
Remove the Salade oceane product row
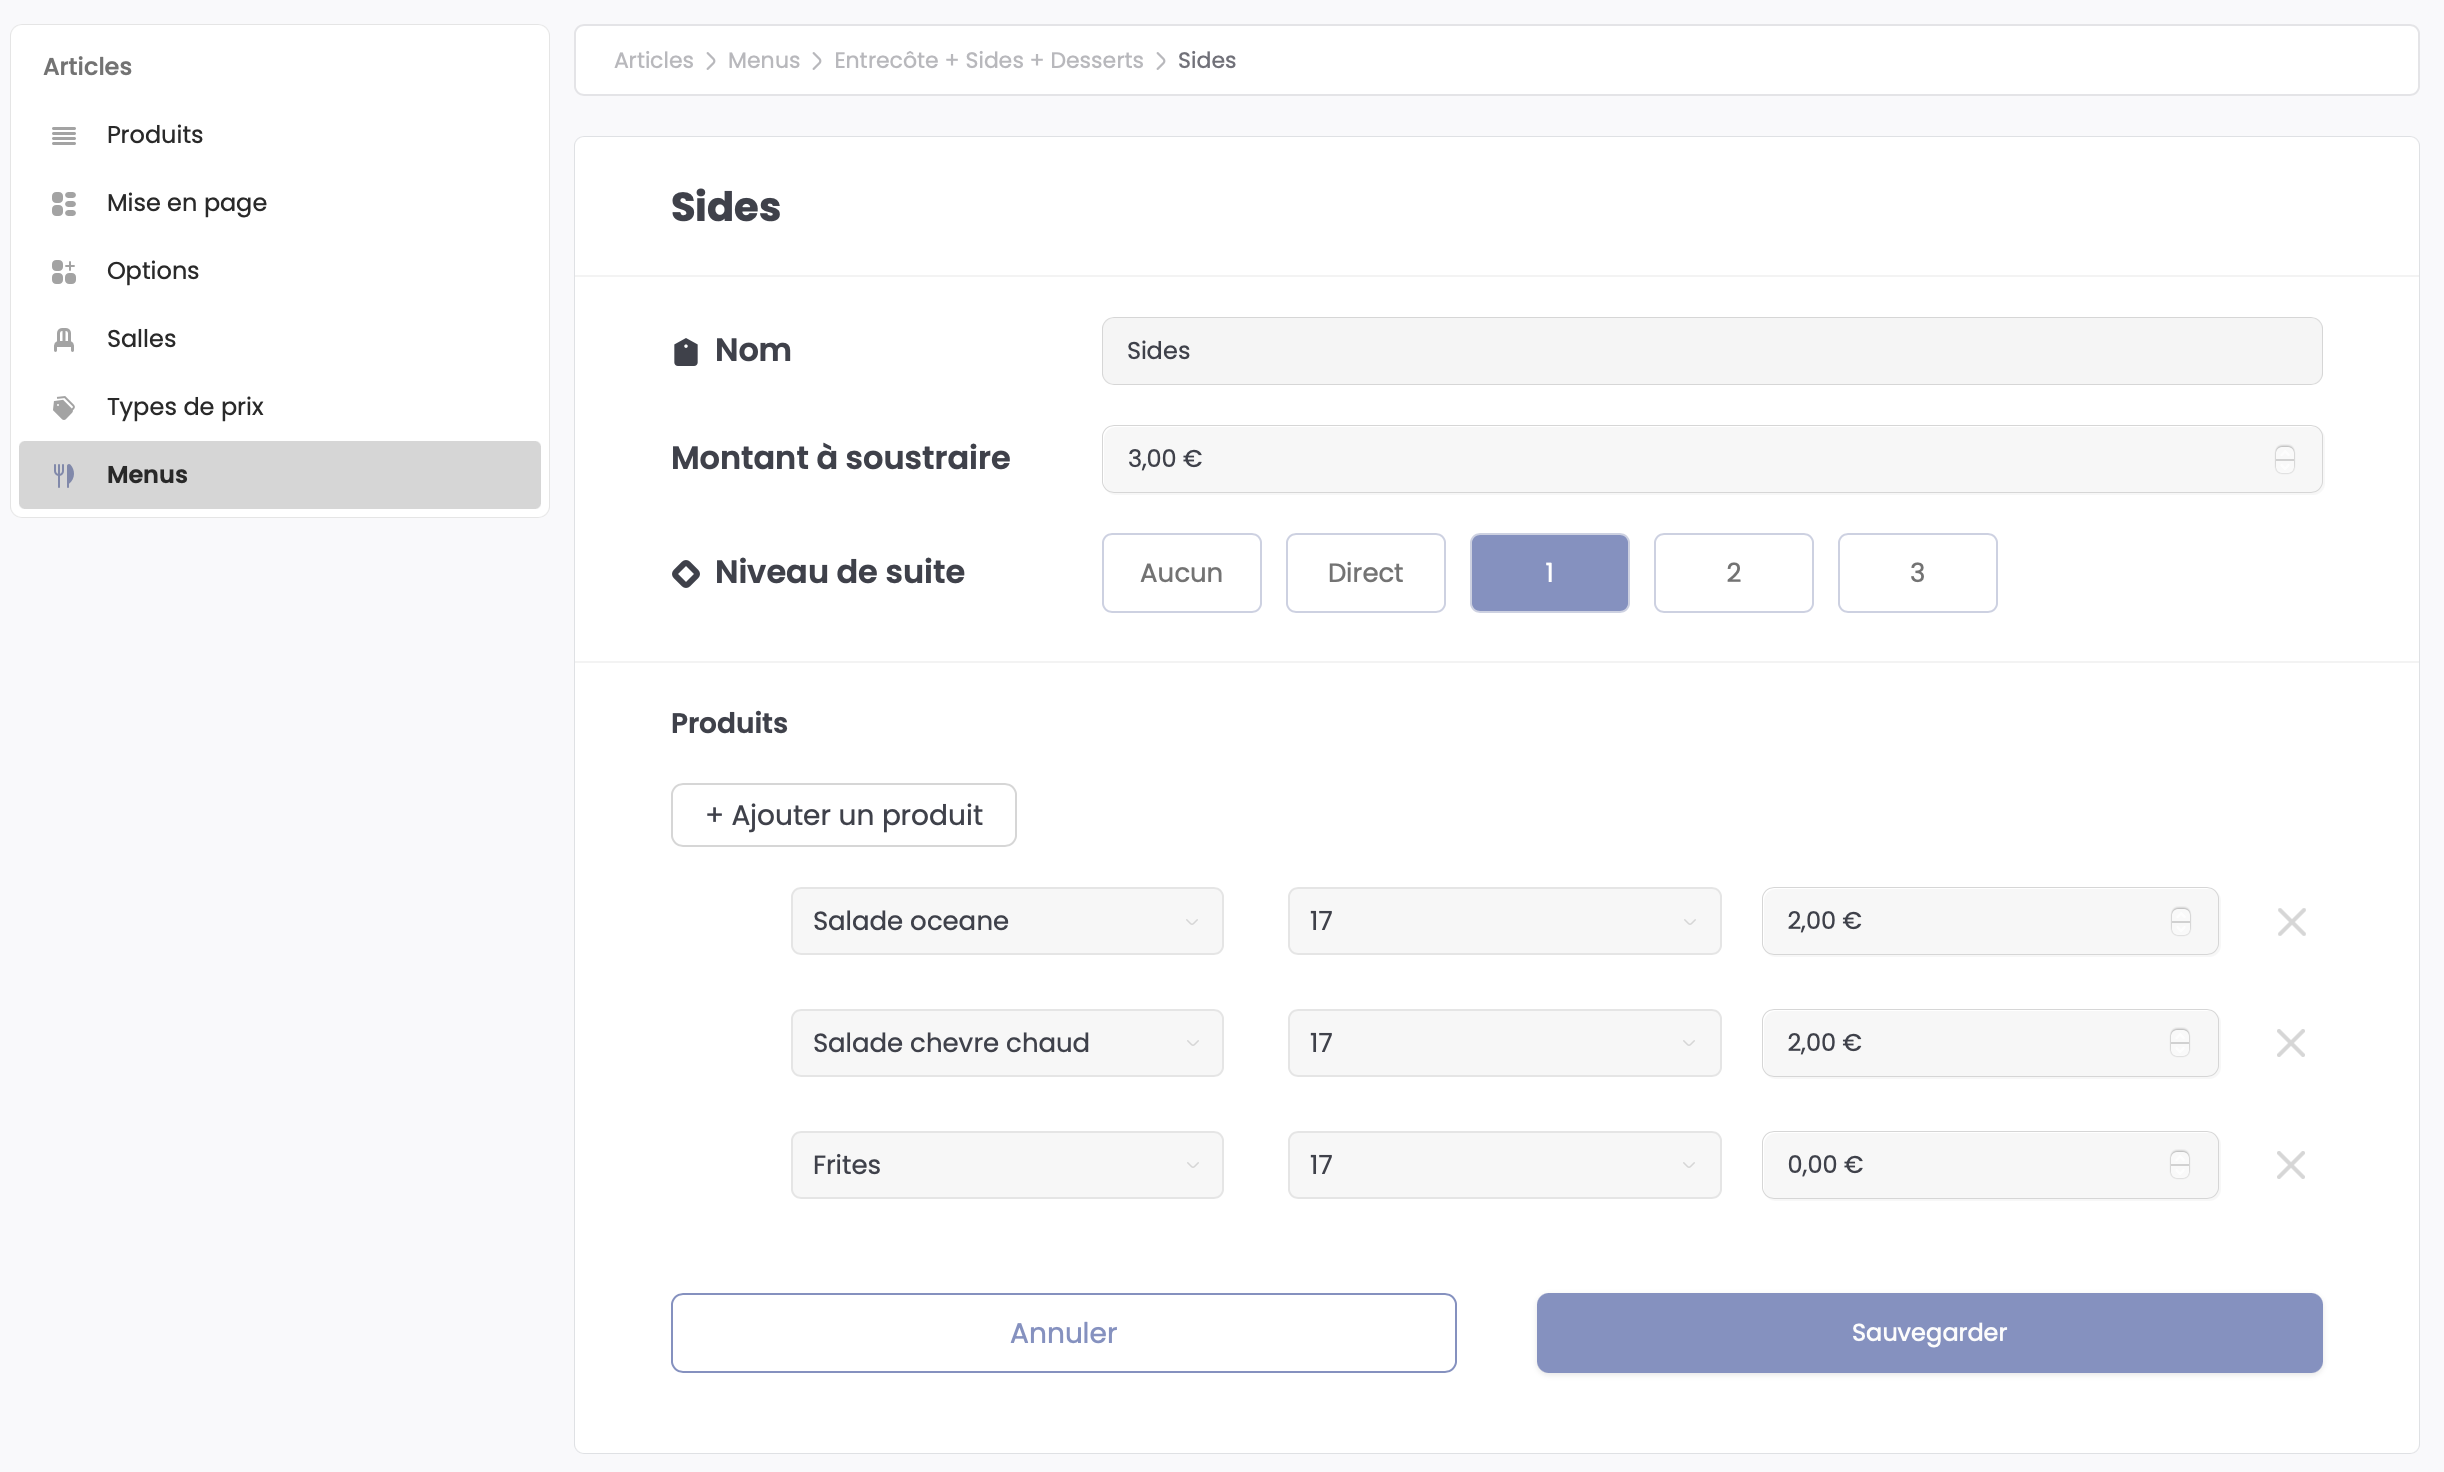pos(2291,921)
